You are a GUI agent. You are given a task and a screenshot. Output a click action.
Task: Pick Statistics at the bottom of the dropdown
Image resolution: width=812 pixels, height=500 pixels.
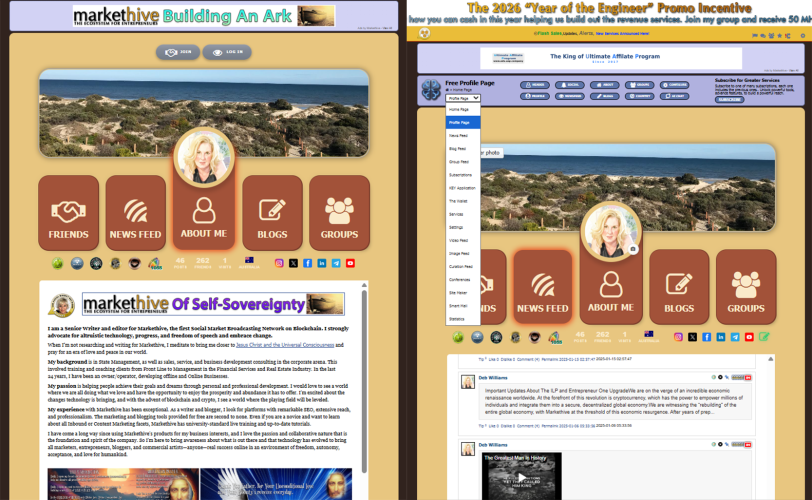pos(457,318)
